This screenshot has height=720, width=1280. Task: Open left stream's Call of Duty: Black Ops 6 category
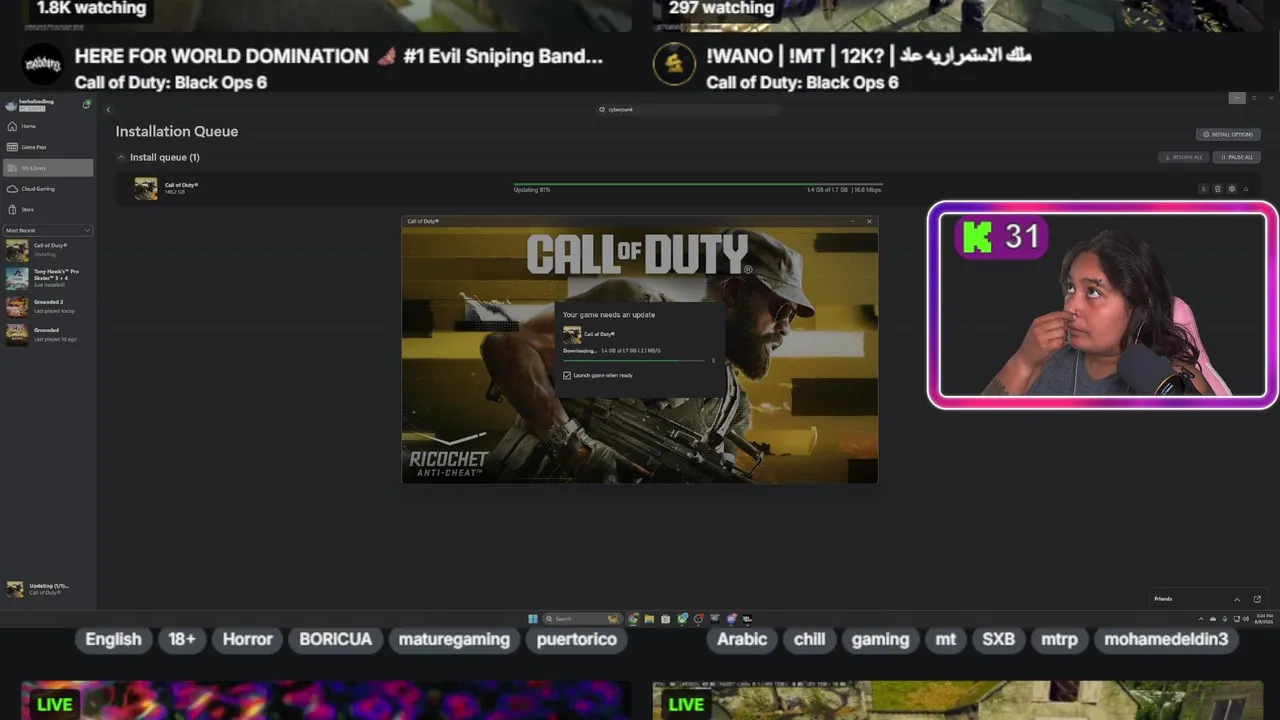point(171,82)
